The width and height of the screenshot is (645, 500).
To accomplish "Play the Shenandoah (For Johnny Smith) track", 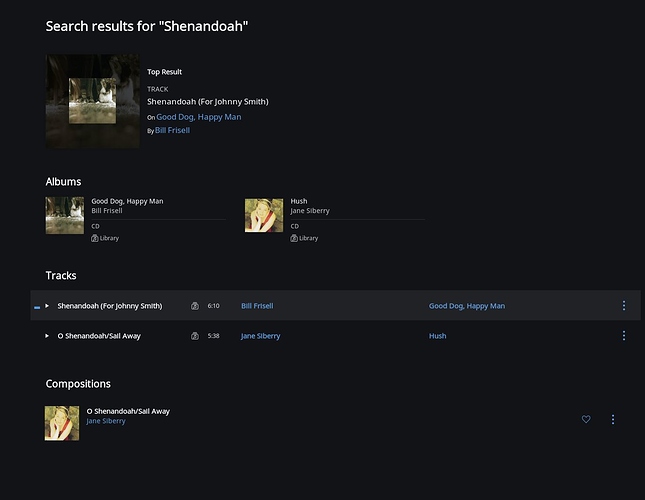I will (x=47, y=306).
